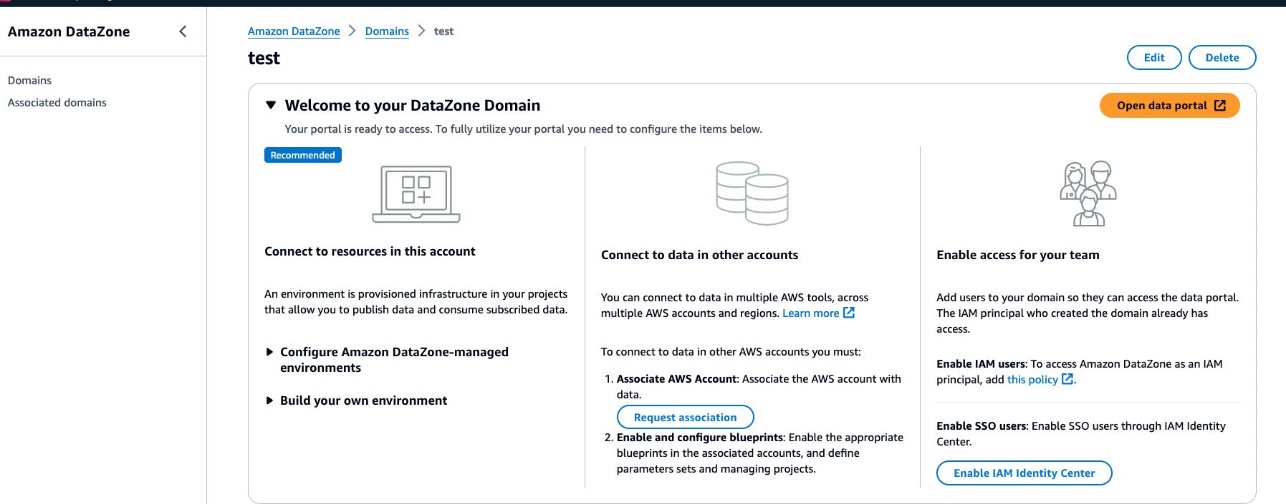
Task: Click the test breadcrumb text
Action: click(x=443, y=31)
